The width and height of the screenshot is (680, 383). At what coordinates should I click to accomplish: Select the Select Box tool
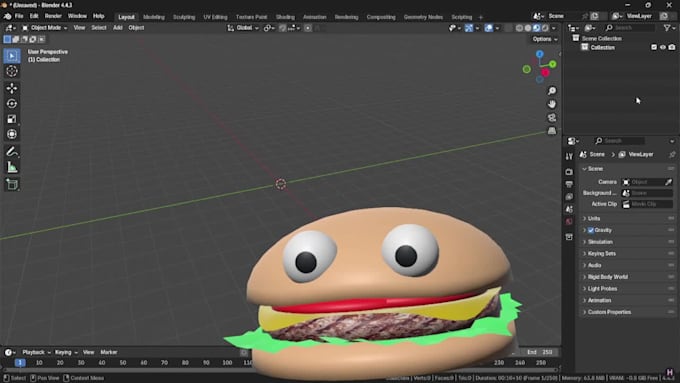[x=12, y=56]
